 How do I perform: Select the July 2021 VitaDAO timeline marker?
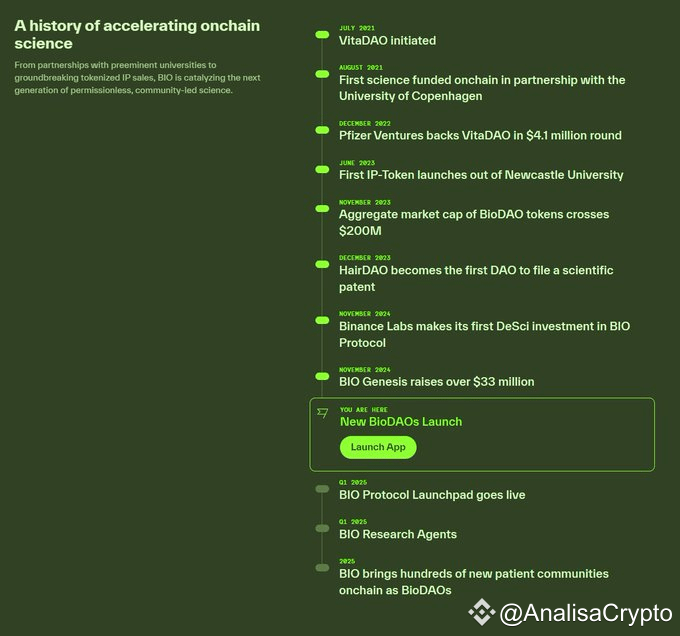point(322,34)
